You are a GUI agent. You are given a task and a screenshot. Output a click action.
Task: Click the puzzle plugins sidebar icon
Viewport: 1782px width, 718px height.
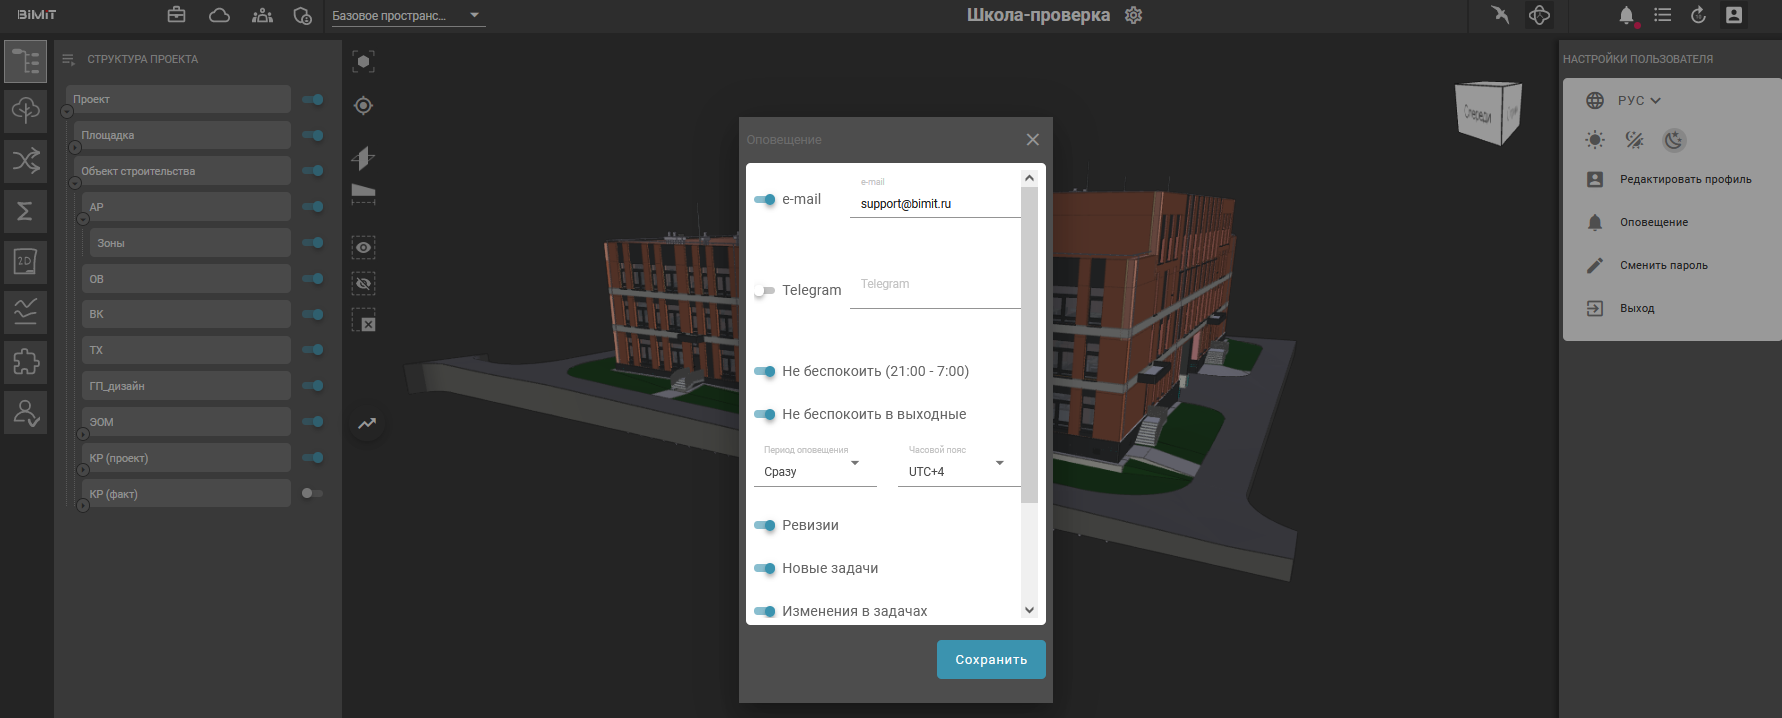(x=25, y=361)
